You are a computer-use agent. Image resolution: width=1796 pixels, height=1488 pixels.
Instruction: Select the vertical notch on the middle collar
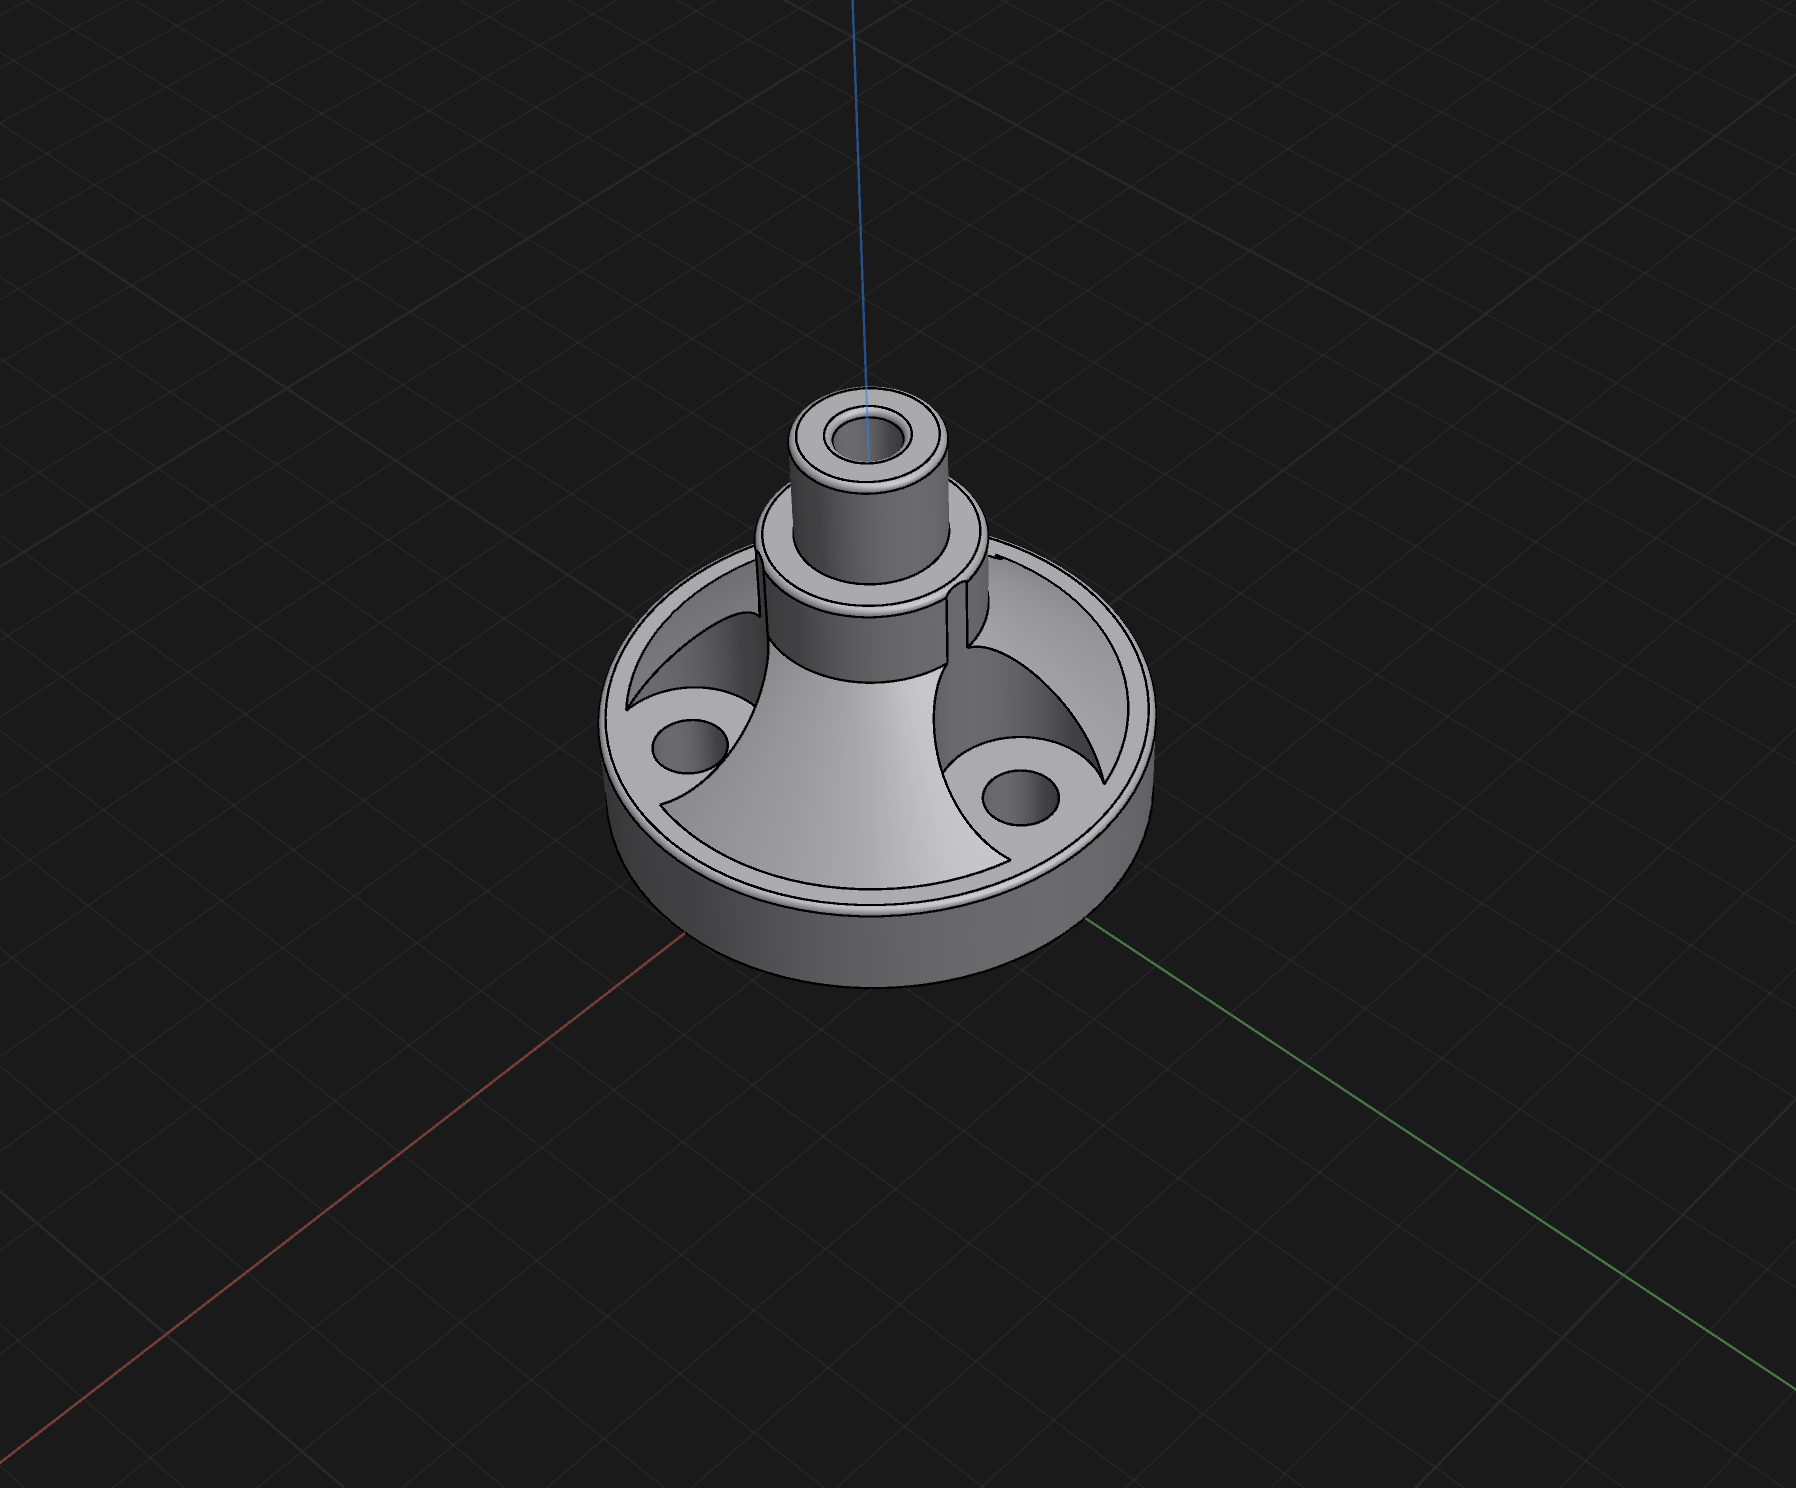coord(957,620)
